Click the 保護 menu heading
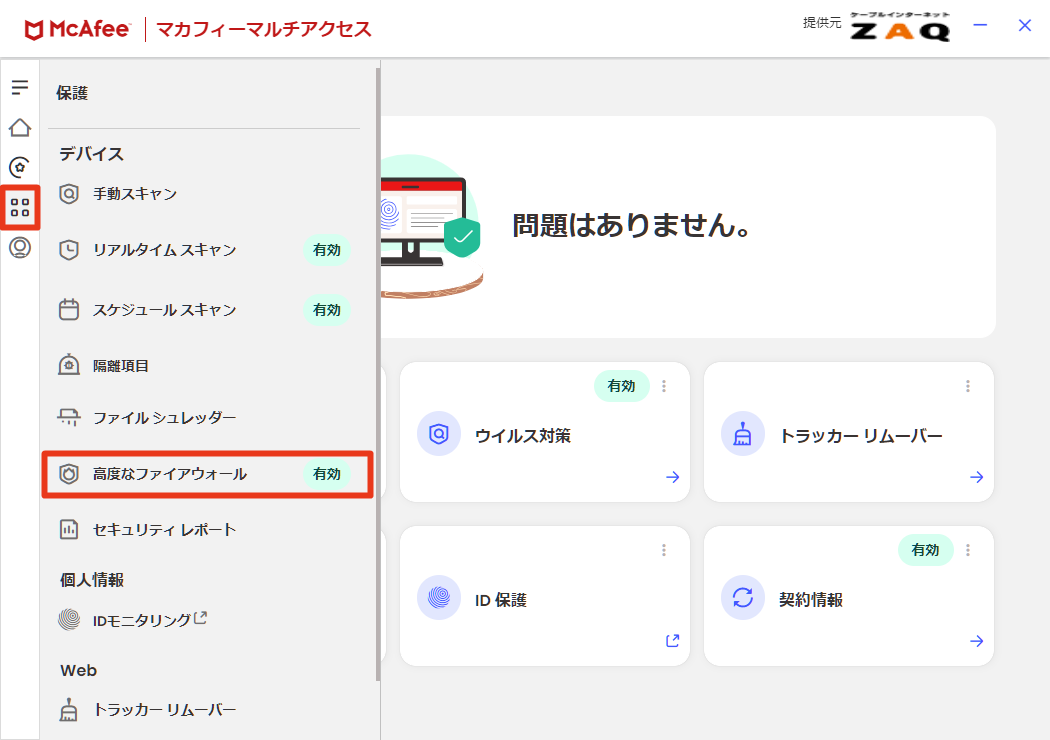 click(72, 93)
